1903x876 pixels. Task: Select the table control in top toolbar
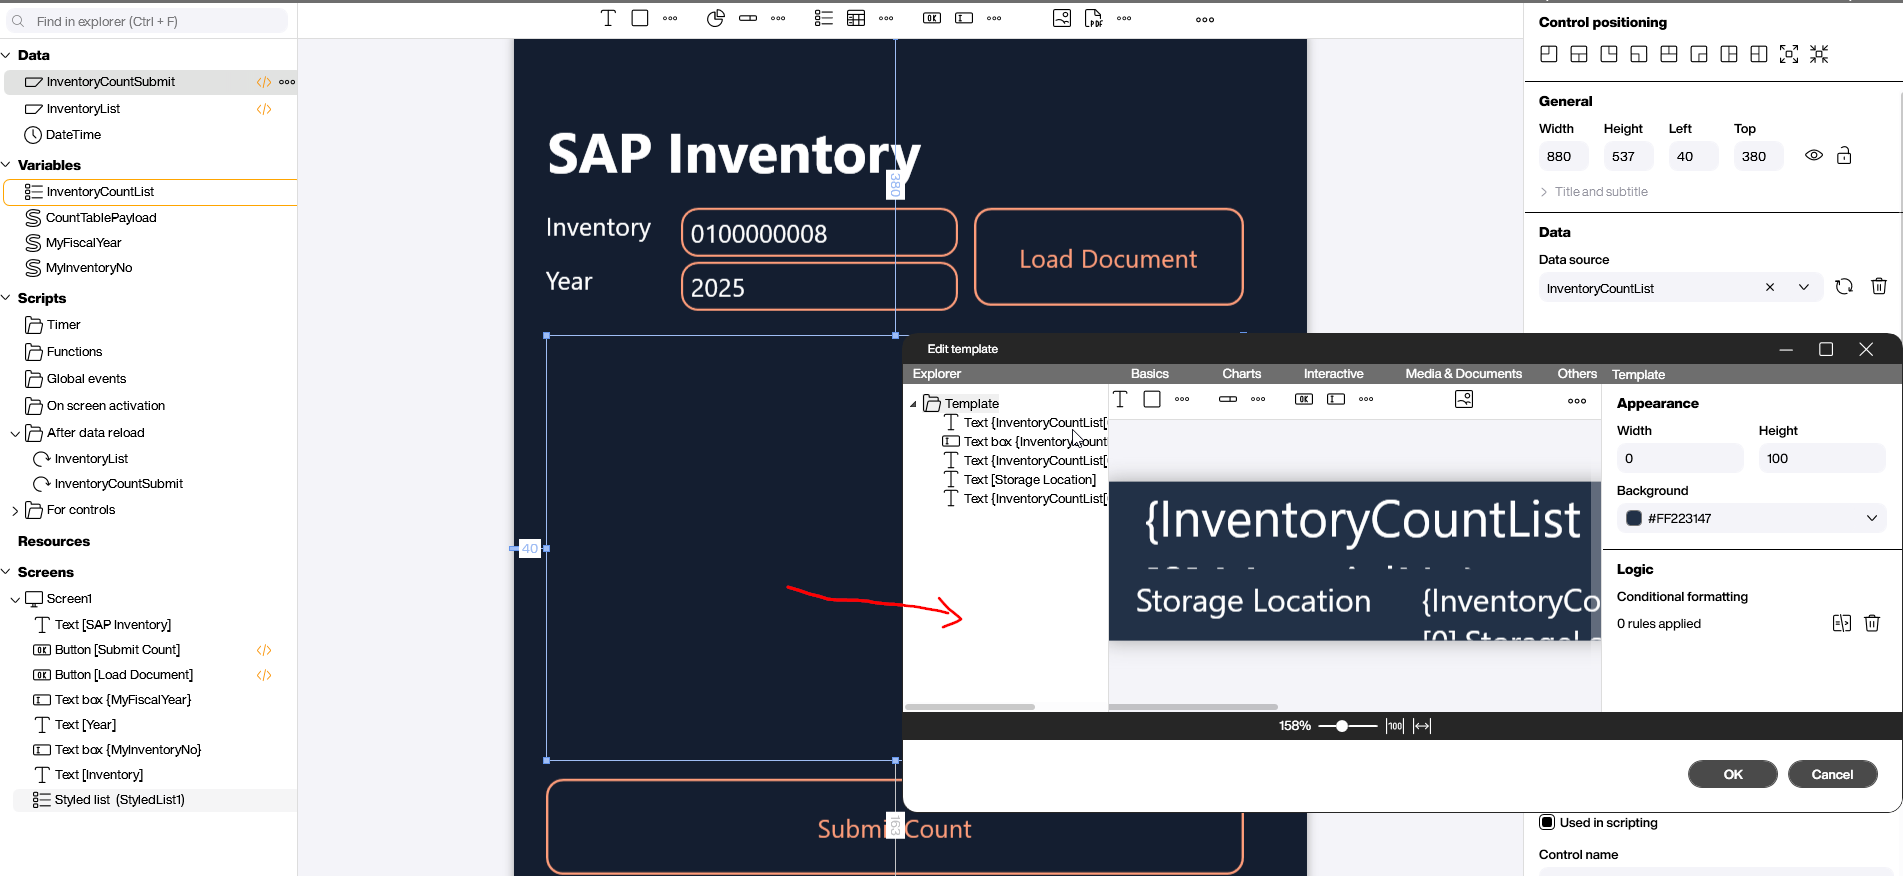856,18
